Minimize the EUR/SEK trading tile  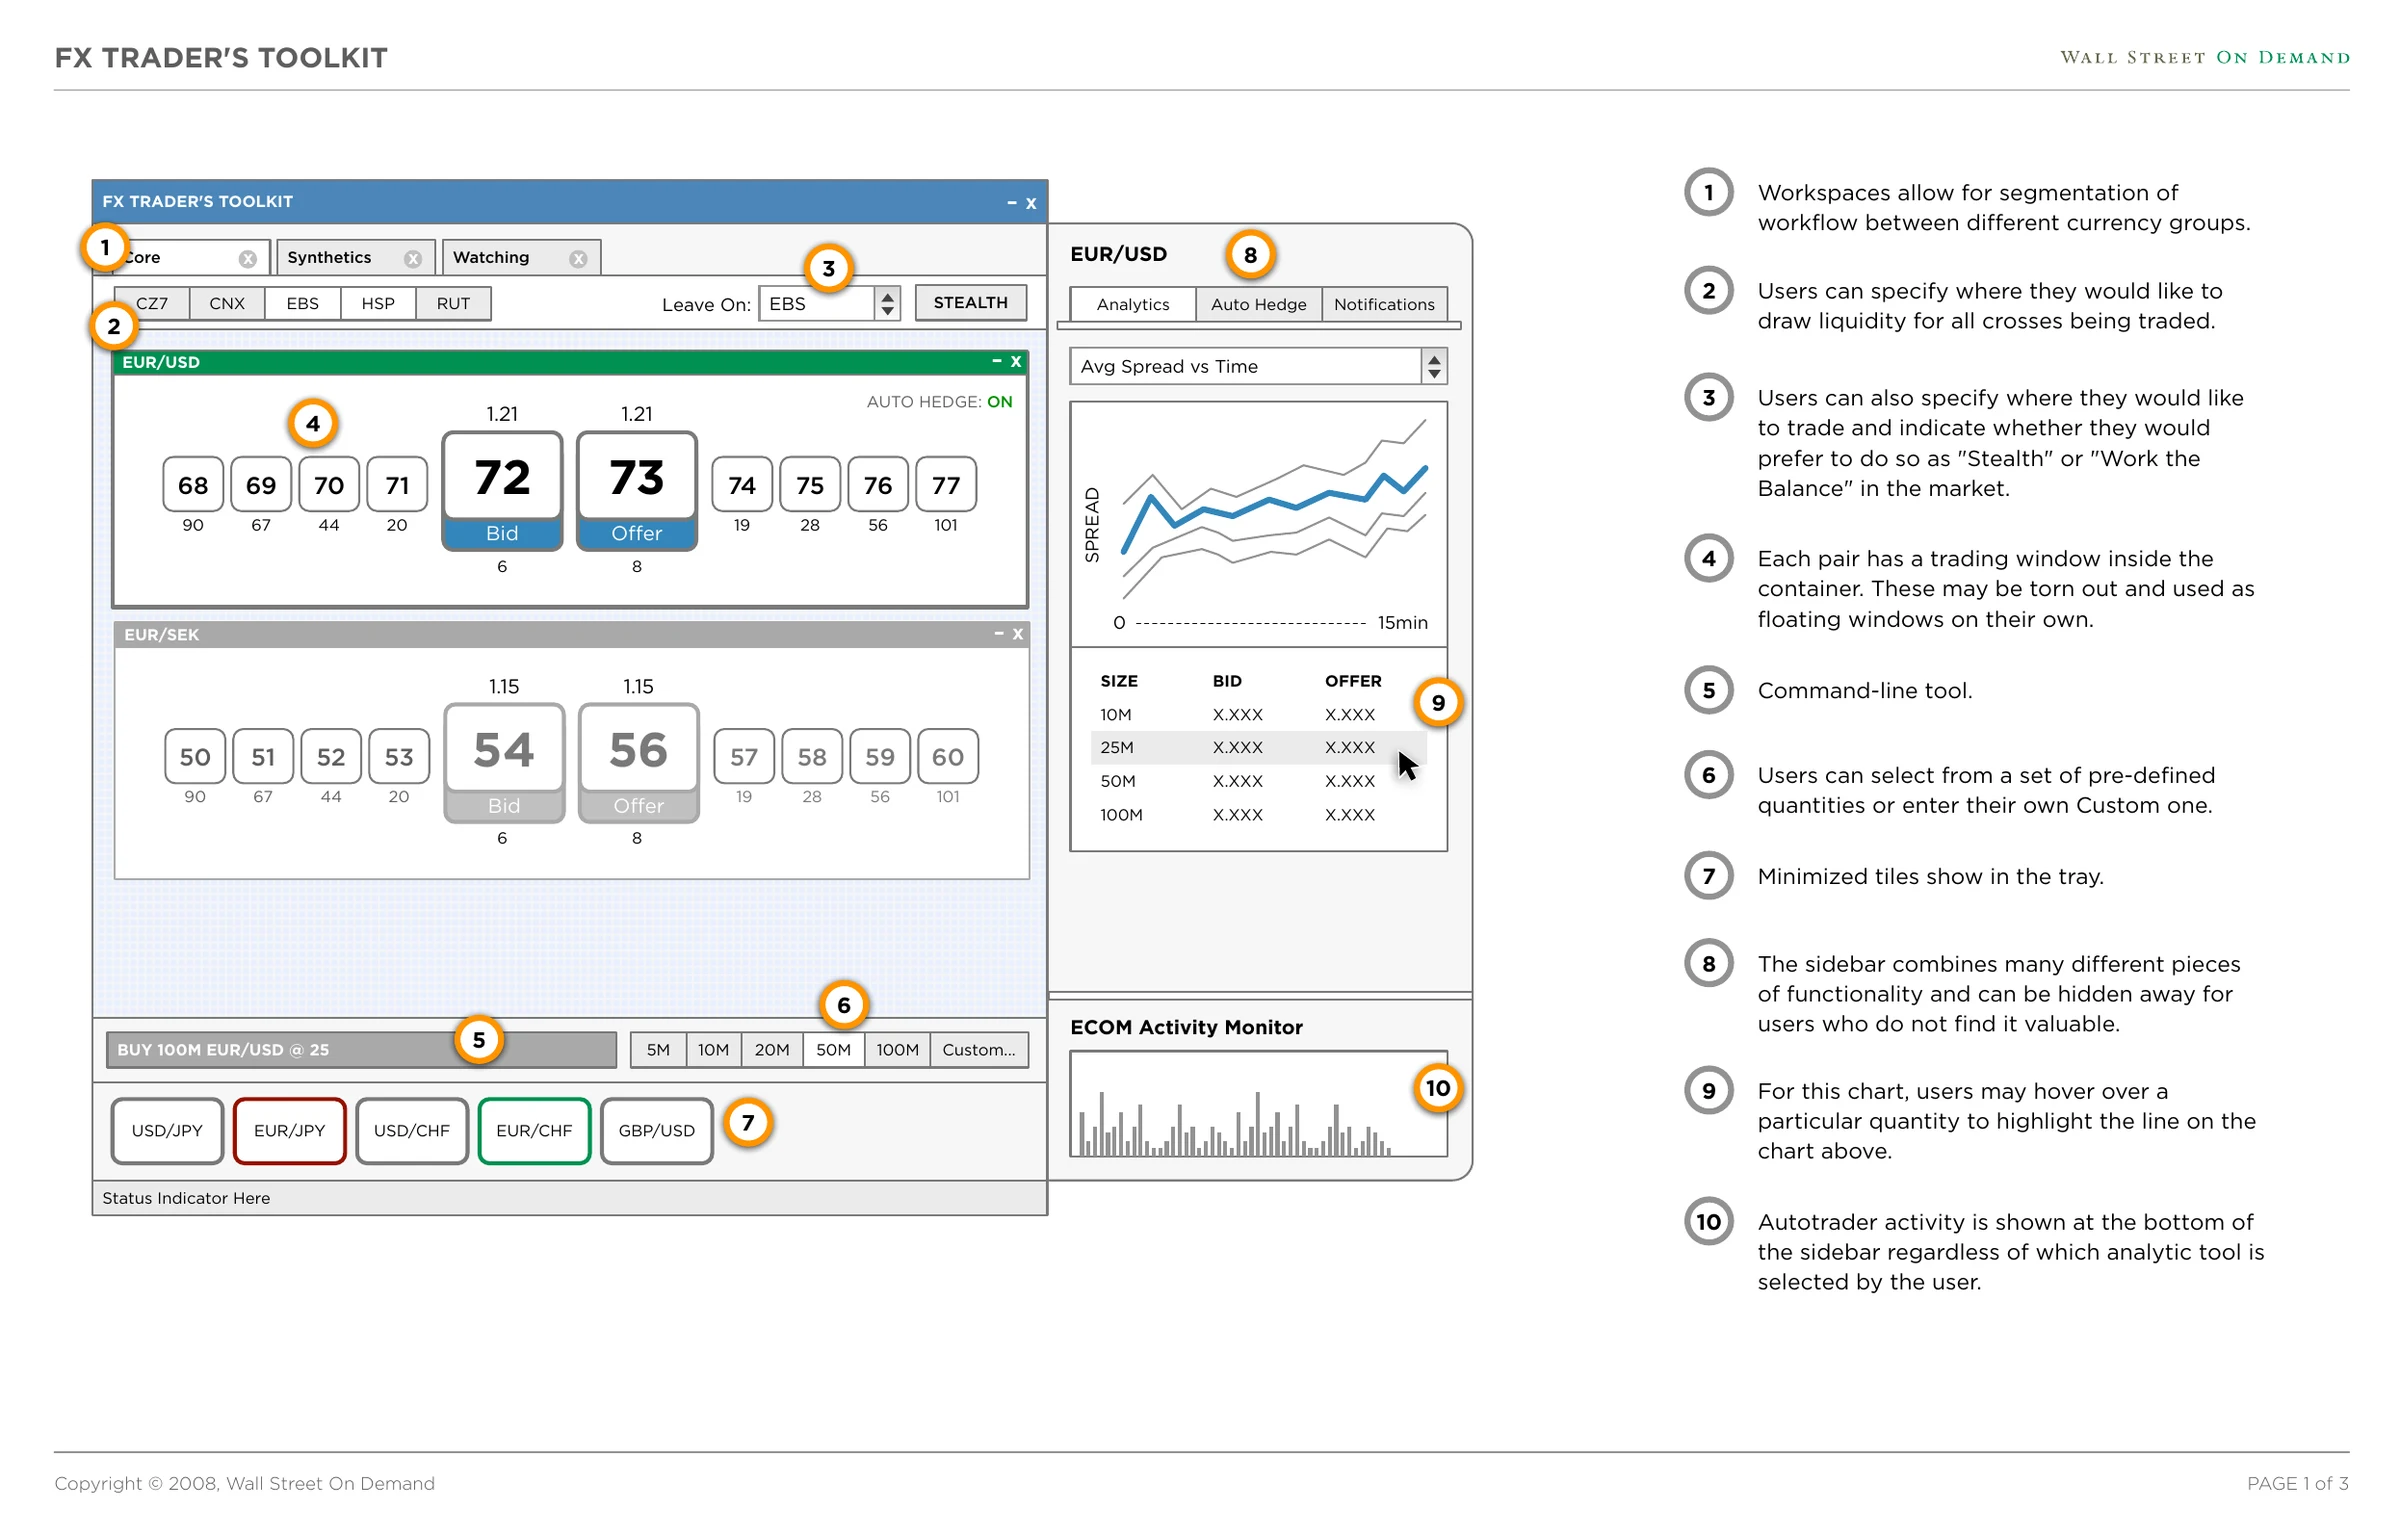tap(999, 634)
